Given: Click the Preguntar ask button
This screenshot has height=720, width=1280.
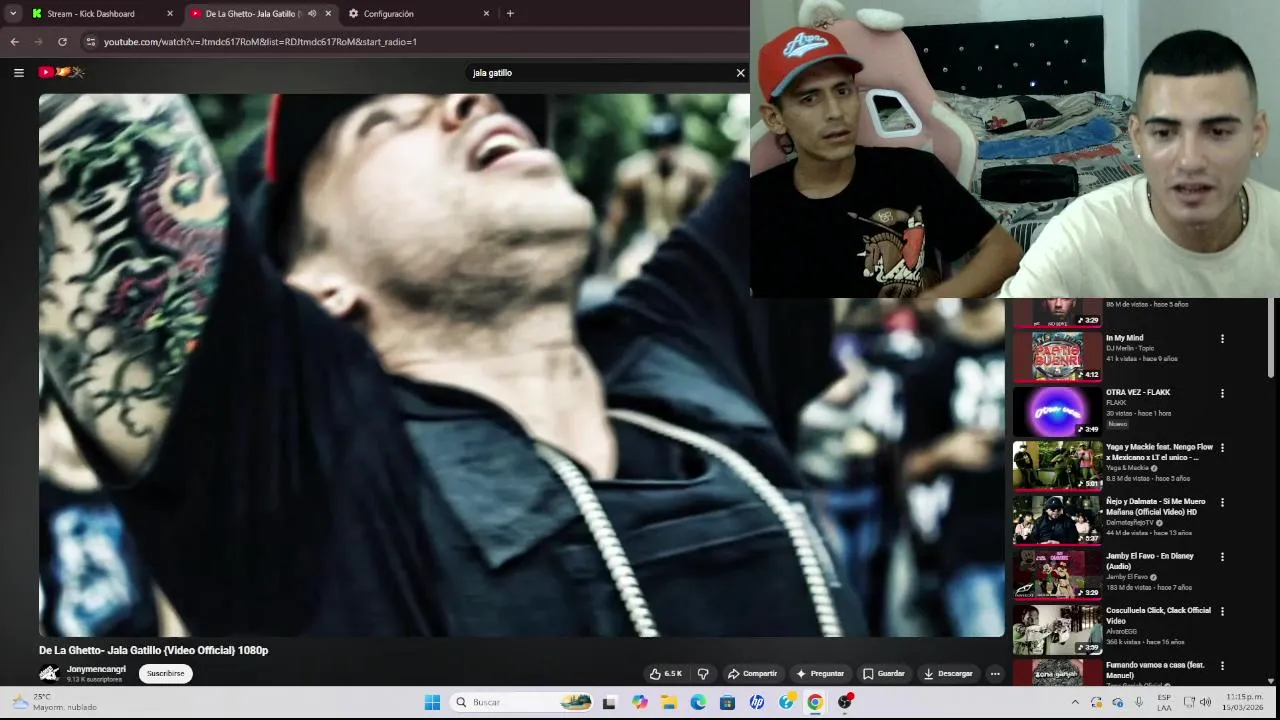Looking at the screenshot, I should pos(820,674).
